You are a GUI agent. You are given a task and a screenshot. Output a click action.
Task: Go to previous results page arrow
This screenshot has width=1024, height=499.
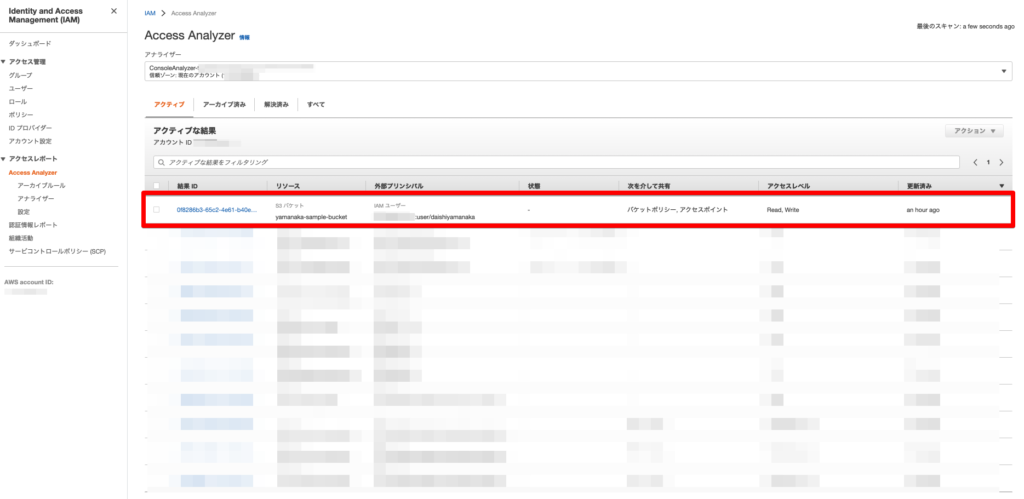pos(975,162)
